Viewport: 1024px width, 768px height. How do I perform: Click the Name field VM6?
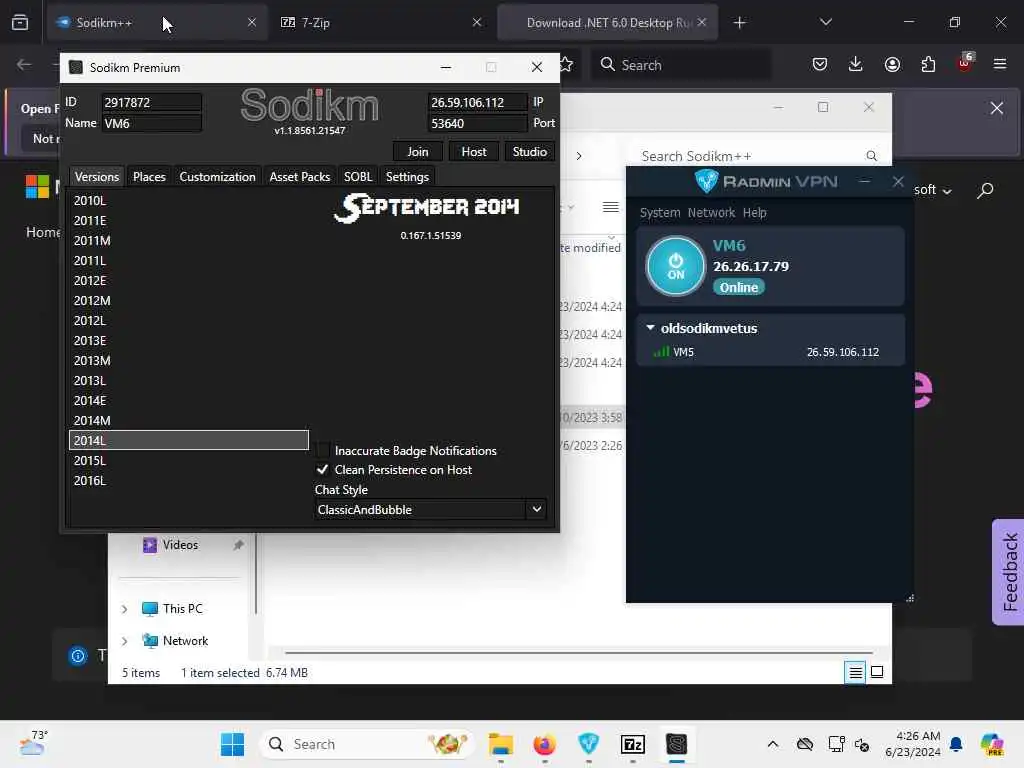[151, 123]
